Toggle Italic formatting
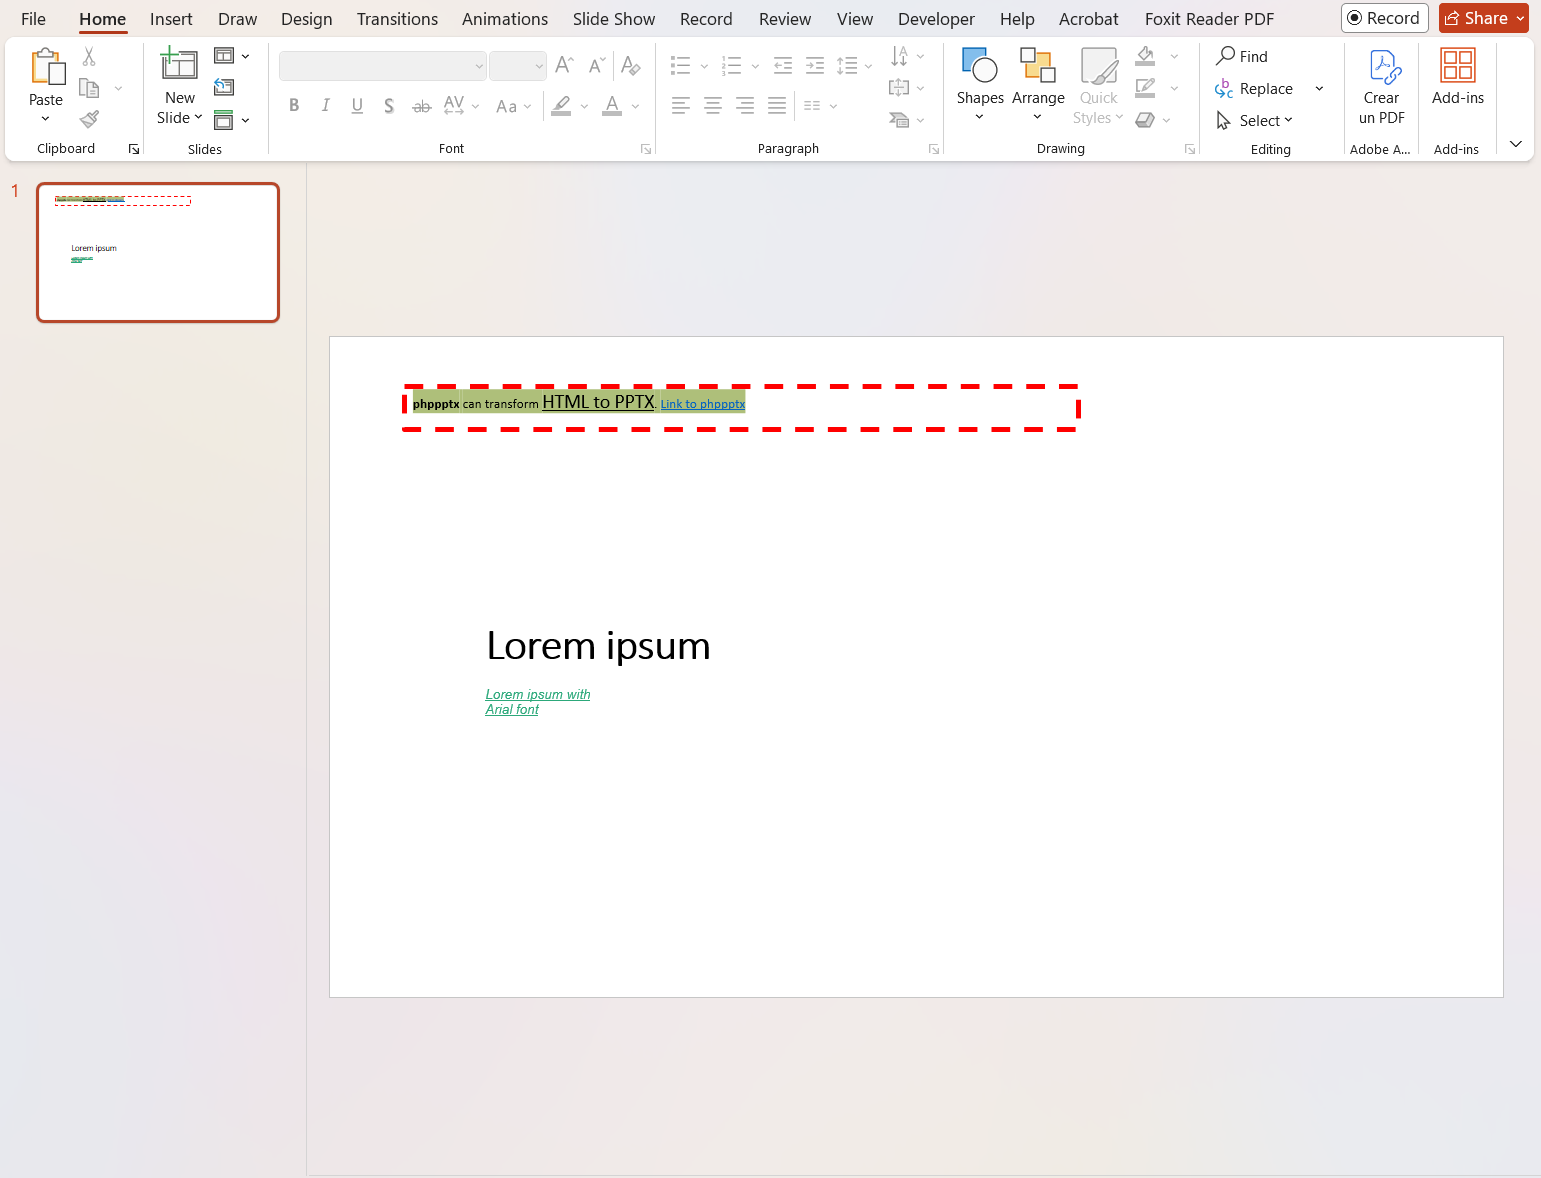 point(325,106)
